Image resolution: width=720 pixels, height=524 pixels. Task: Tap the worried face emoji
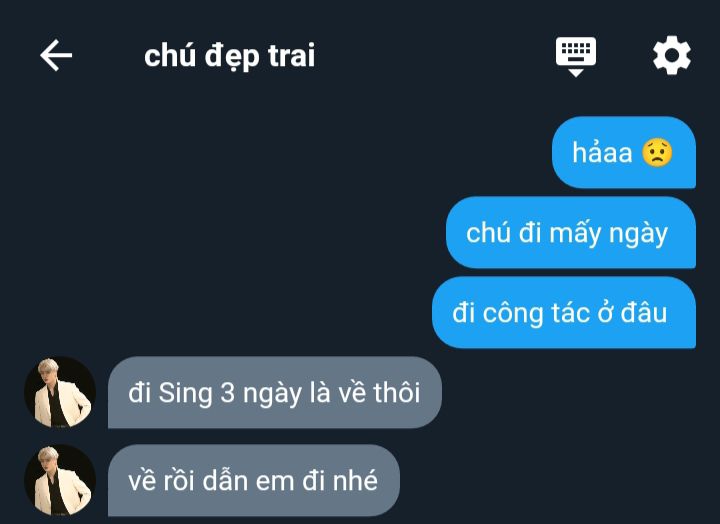click(x=657, y=152)
